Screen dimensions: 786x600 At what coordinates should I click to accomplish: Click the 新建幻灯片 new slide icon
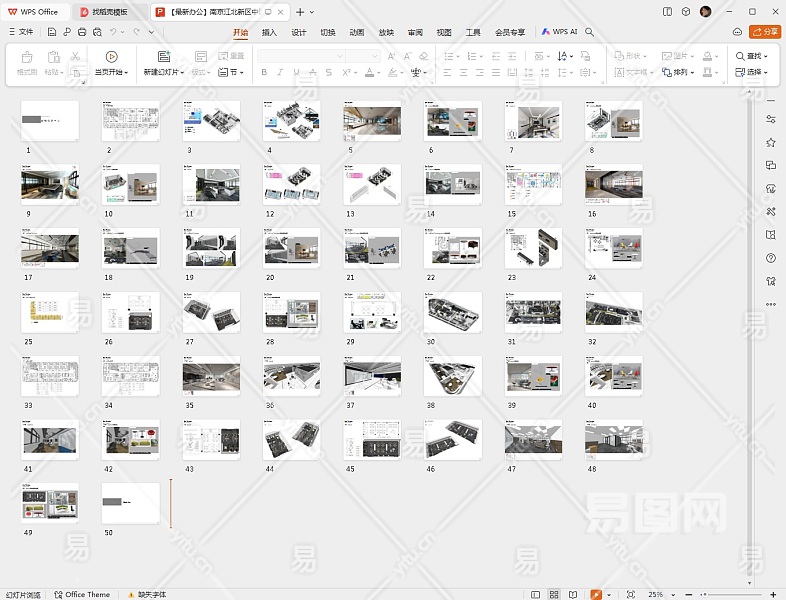click(164, 57)
